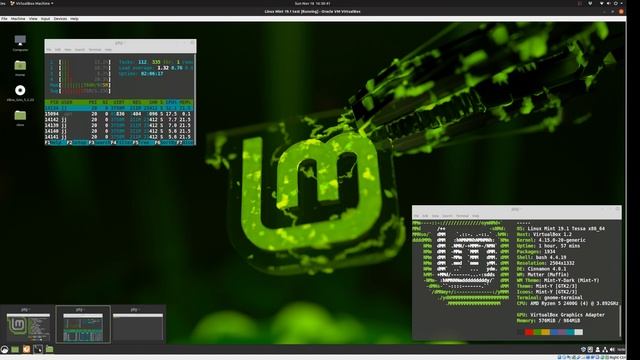
Task: Click the blue neofetch color block
Action: 554,332
